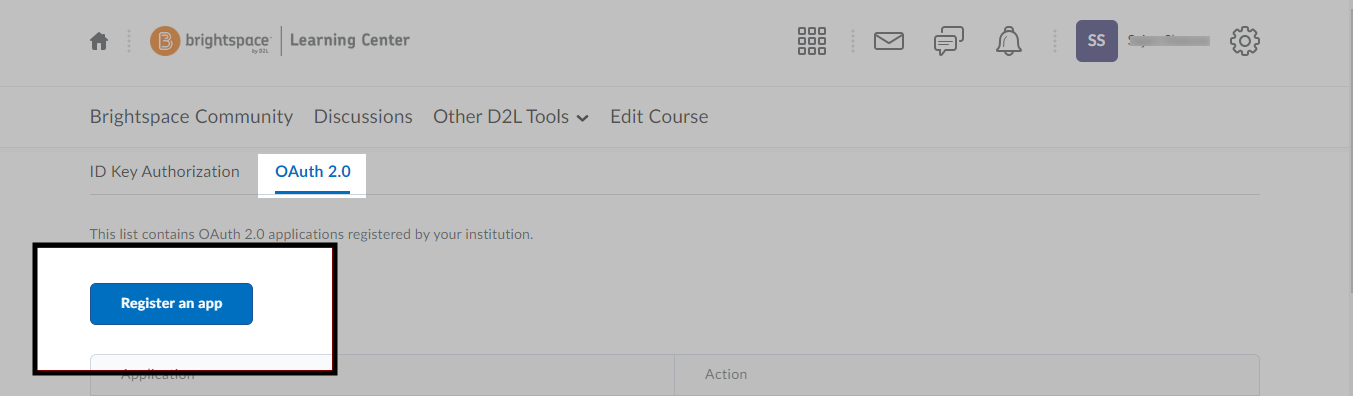The image size is (1353, 396).
Task: Click the Brightspace by D2L logo
Action: pyautogui.click(x=212, y=41)
